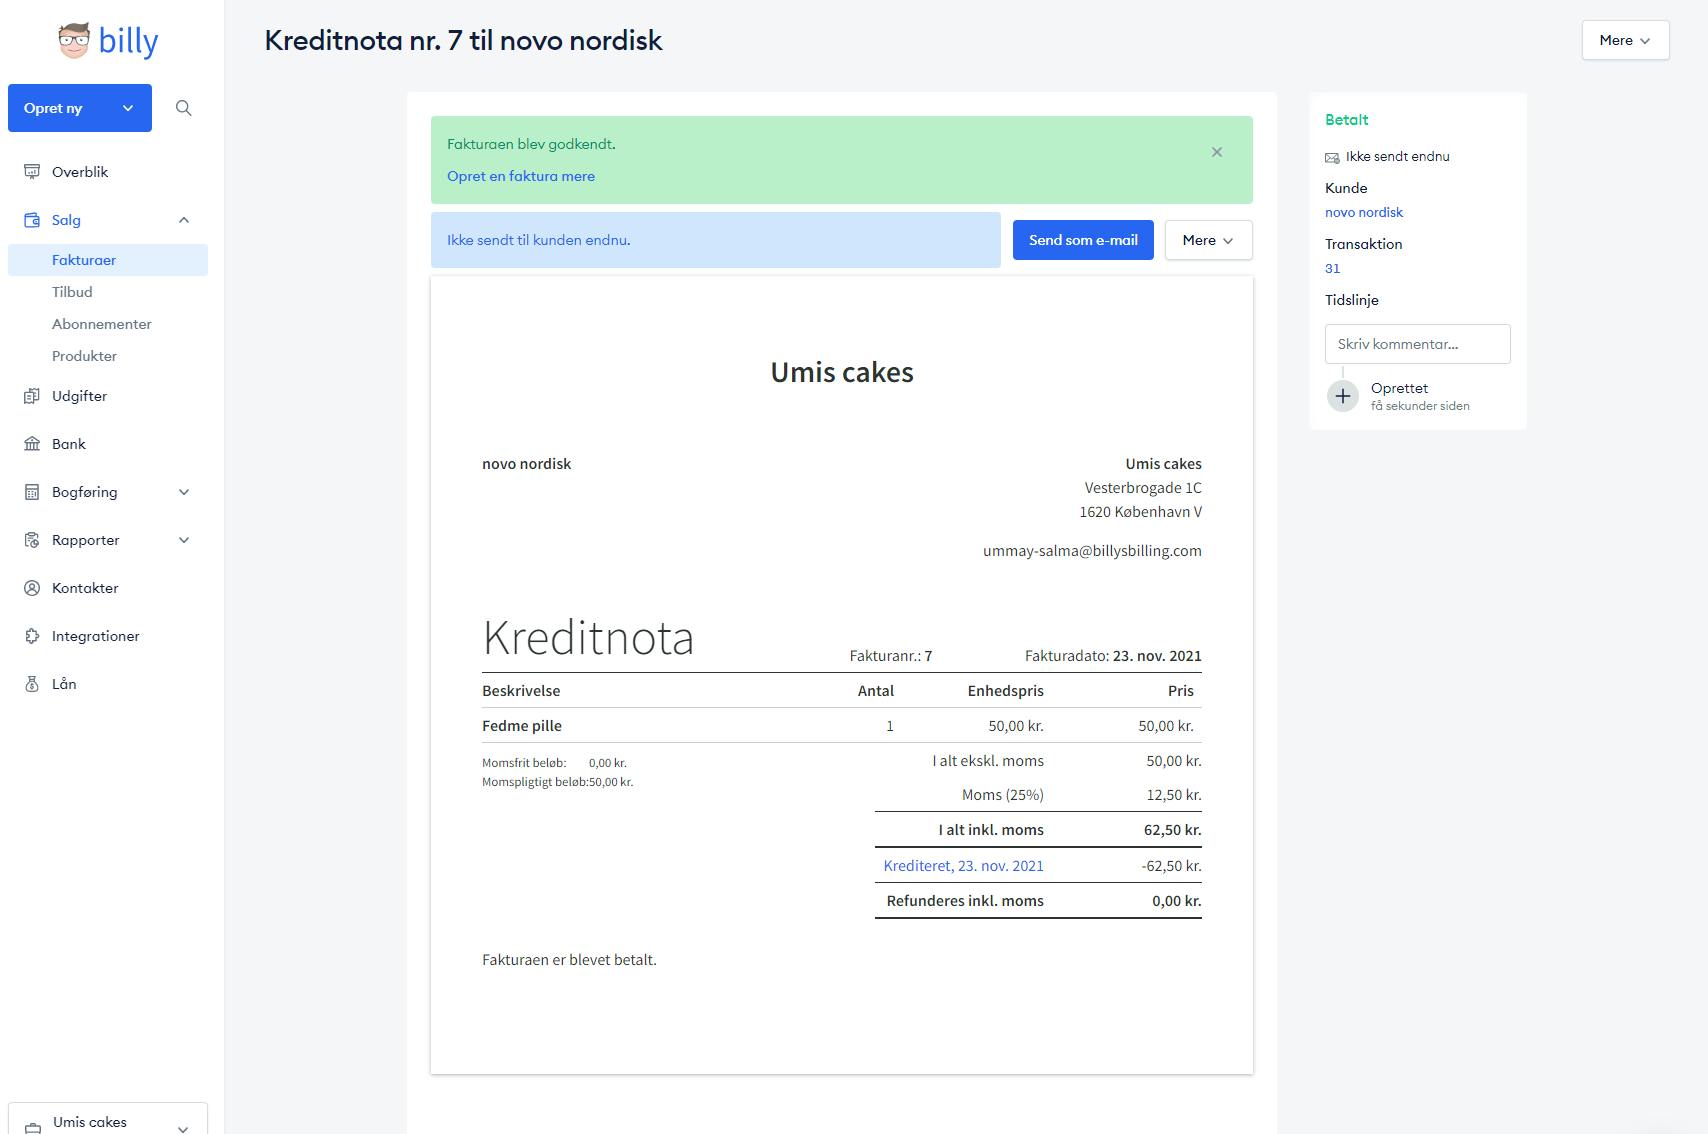1708x1134 pixels.
Task: Open Overblik in the sidebar
Action: (x=80, y=172)
